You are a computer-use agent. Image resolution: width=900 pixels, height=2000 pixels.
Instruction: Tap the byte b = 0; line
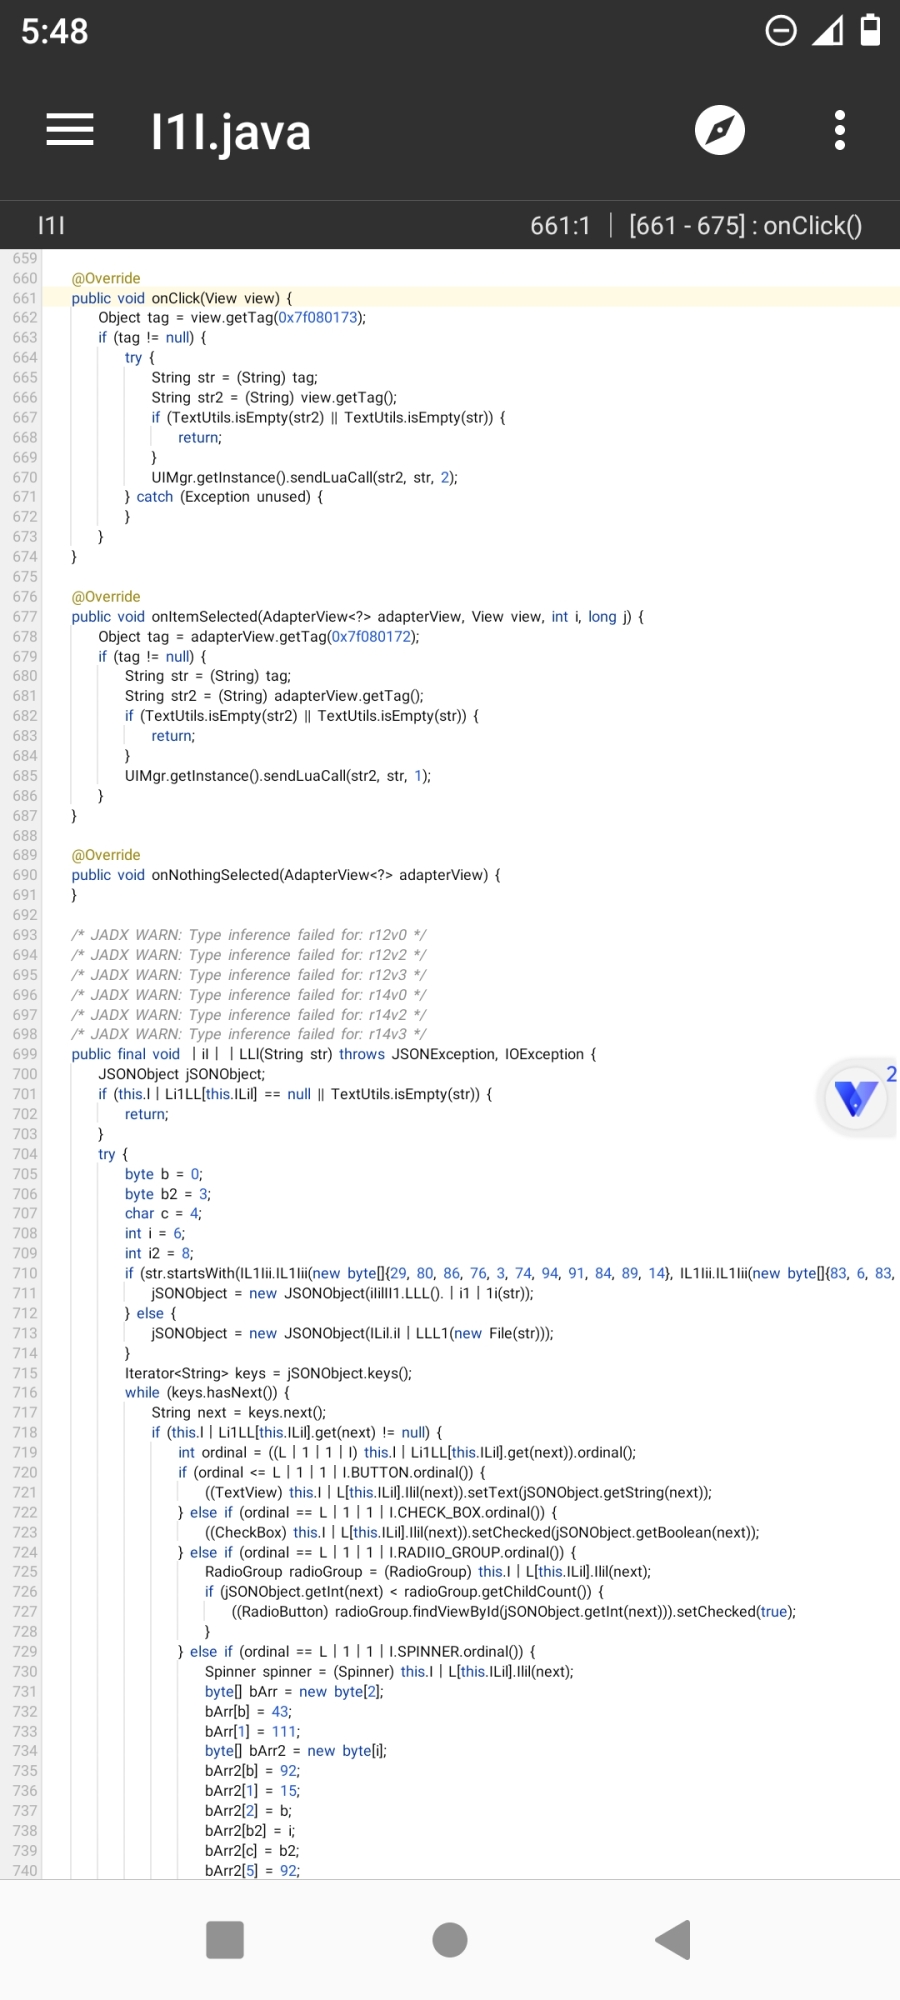164,1174
